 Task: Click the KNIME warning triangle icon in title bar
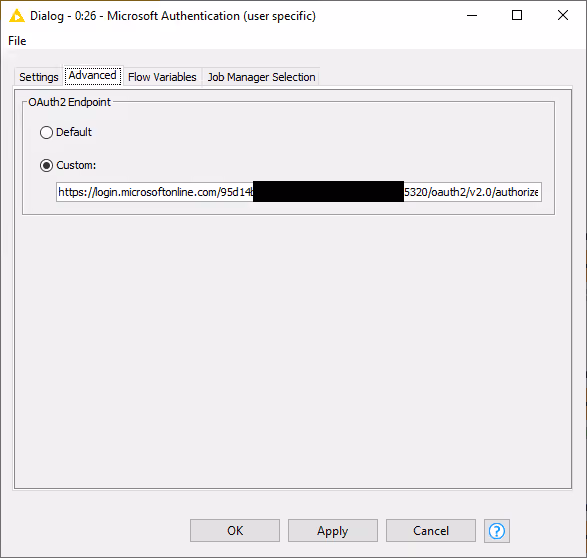click(x=17, y=16)
